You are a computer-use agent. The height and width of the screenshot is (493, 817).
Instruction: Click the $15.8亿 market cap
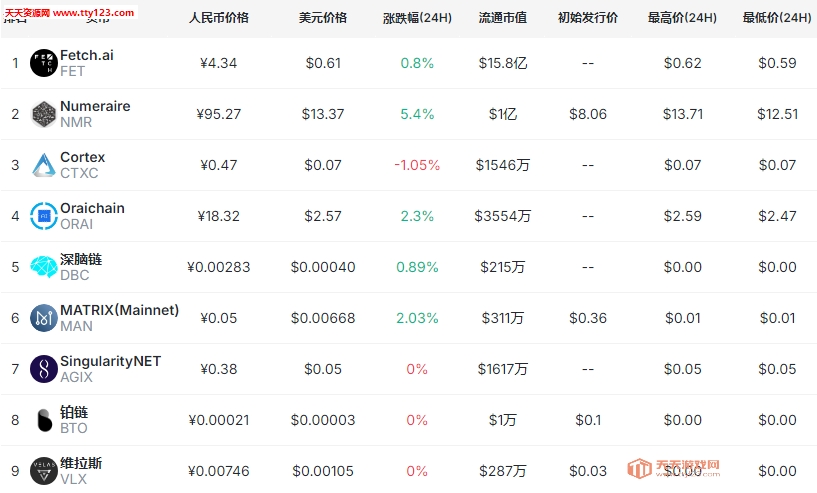503,63
